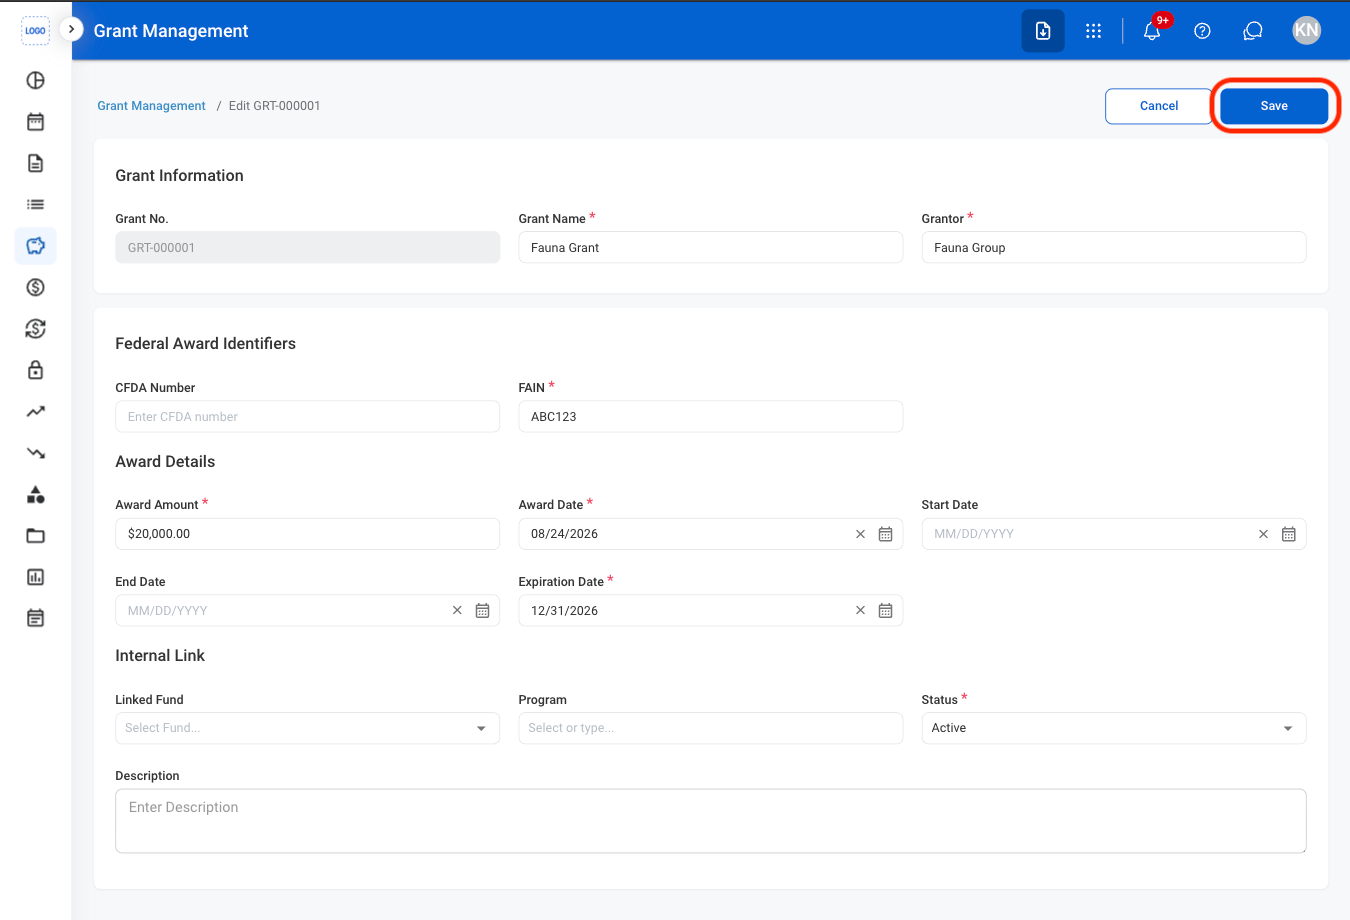The height and width of the screenshot is (920, 1350).
Task: Open the dollar refresh arrows icon
Action: (35, 329)
